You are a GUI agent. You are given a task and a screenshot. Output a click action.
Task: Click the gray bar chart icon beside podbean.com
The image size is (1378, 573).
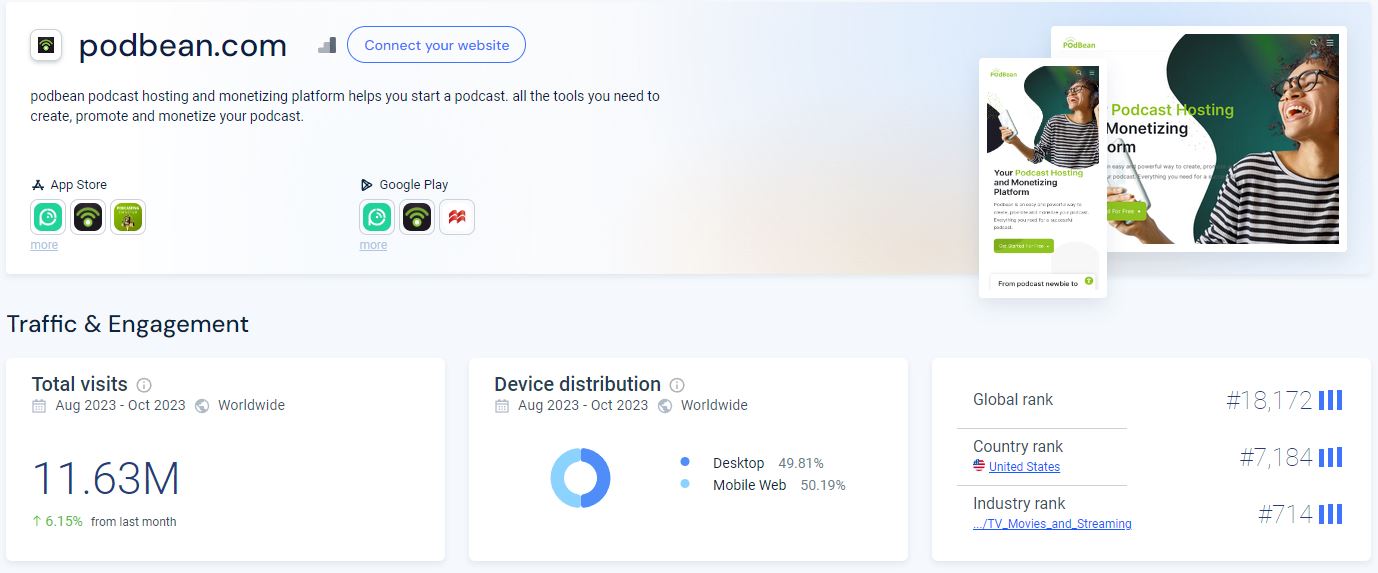pos(327,45)
